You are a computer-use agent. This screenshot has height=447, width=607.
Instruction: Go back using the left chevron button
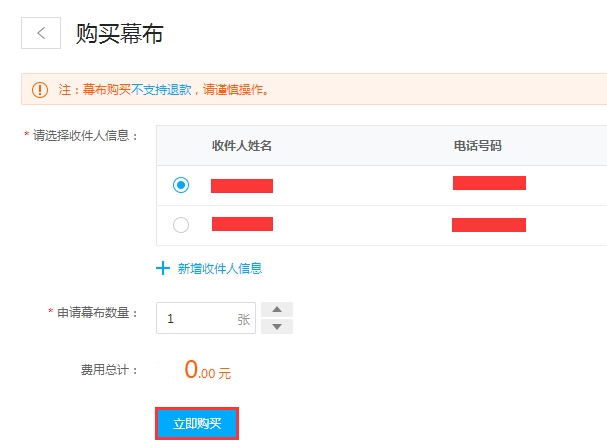[41, 33]
